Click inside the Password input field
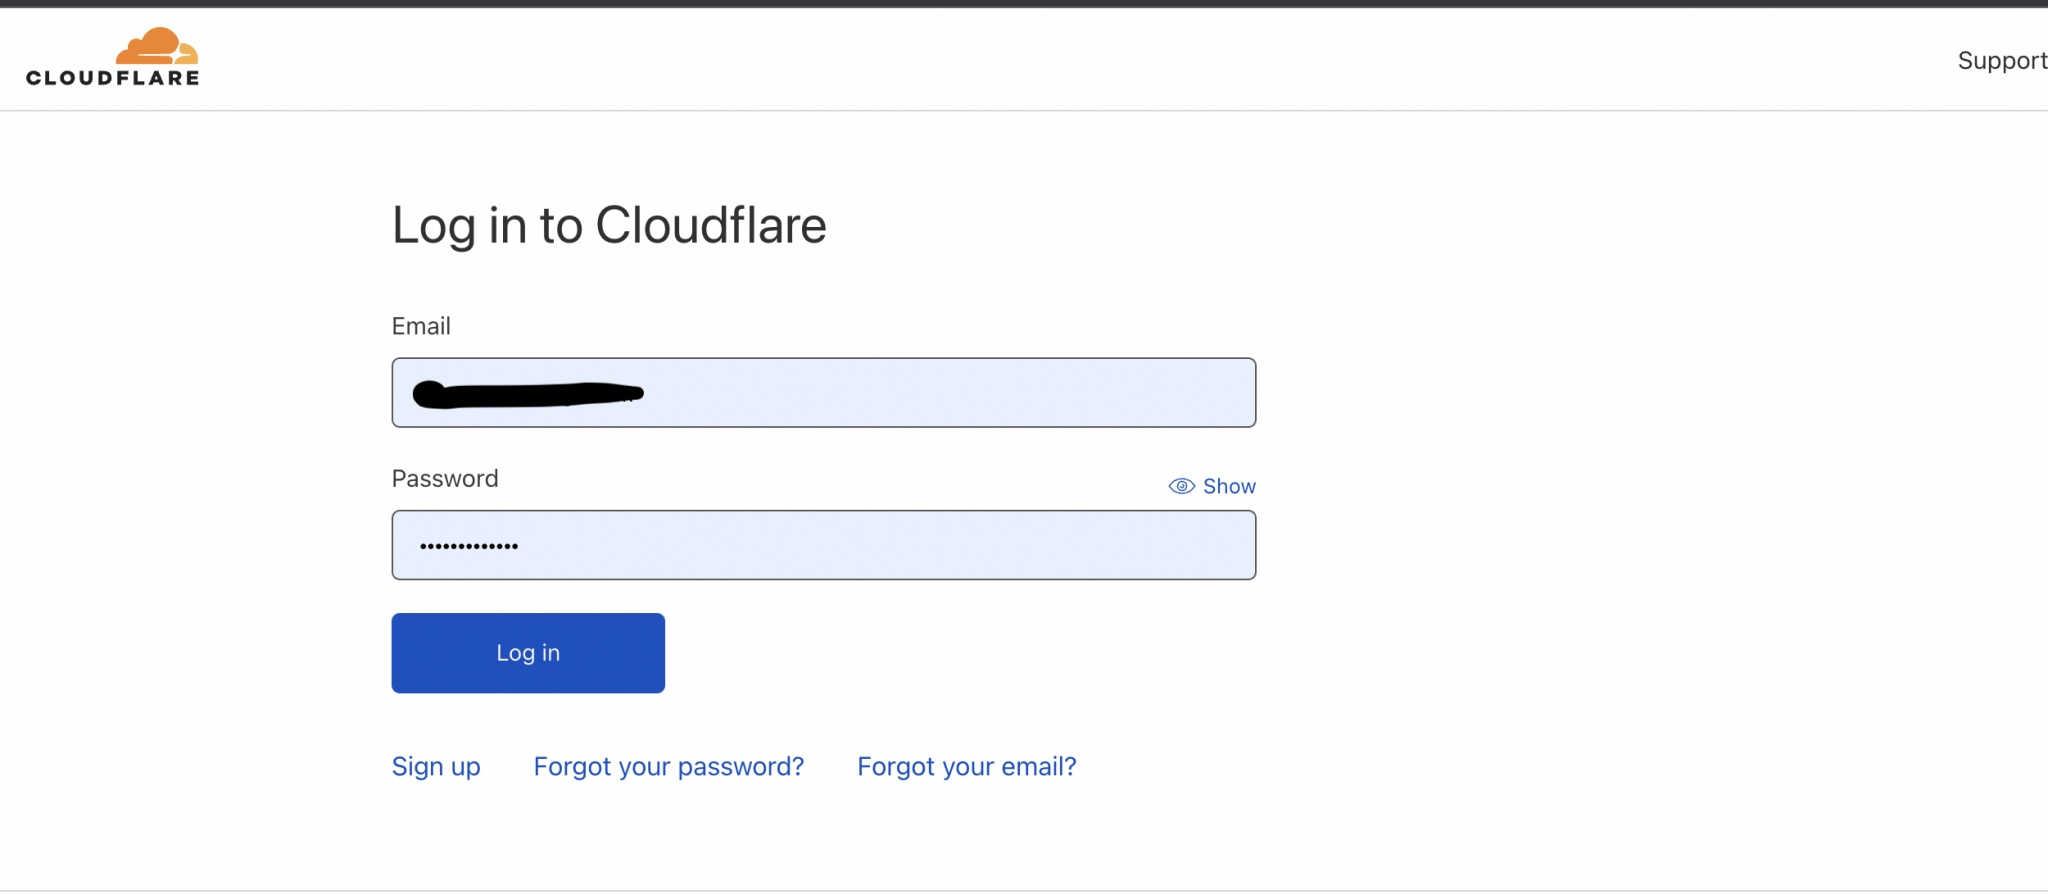The image size is (2048, 895). (x=823, y=545)
